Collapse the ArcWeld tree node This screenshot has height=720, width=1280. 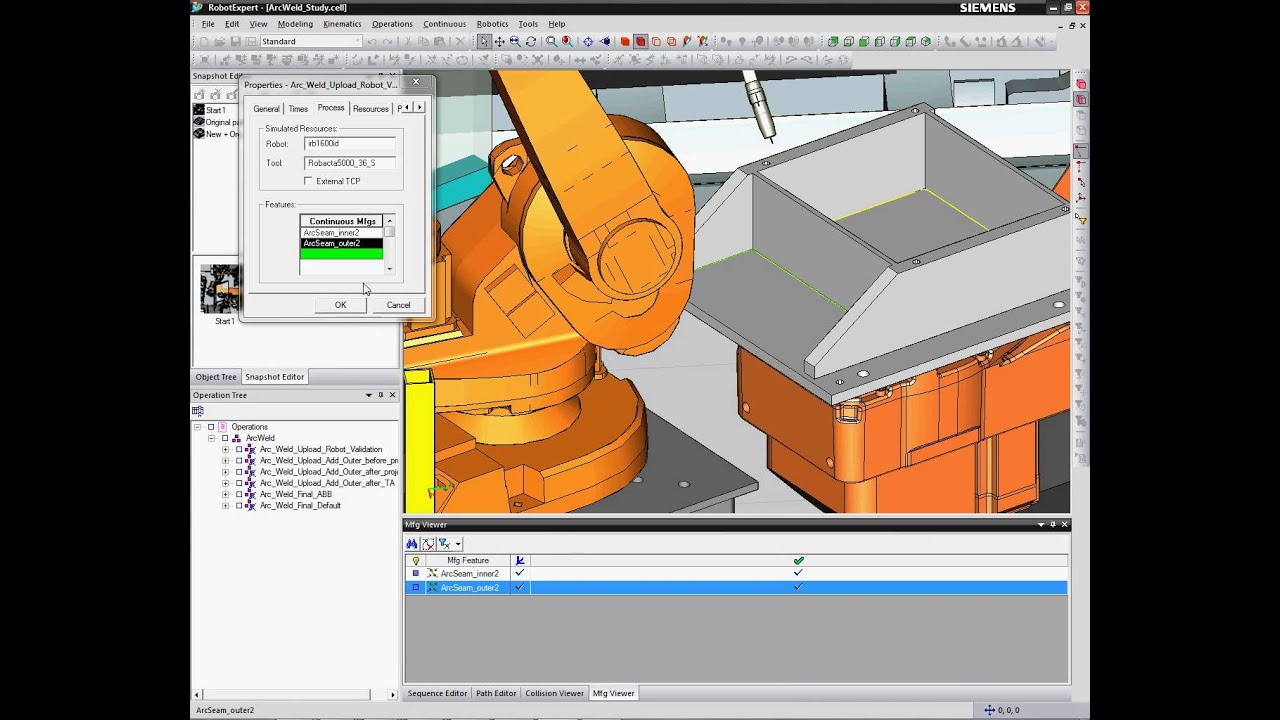211,438
